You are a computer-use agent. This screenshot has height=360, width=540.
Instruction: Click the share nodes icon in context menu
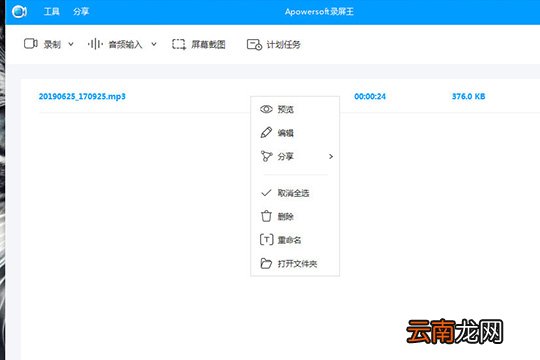click(x=267, y=156)
